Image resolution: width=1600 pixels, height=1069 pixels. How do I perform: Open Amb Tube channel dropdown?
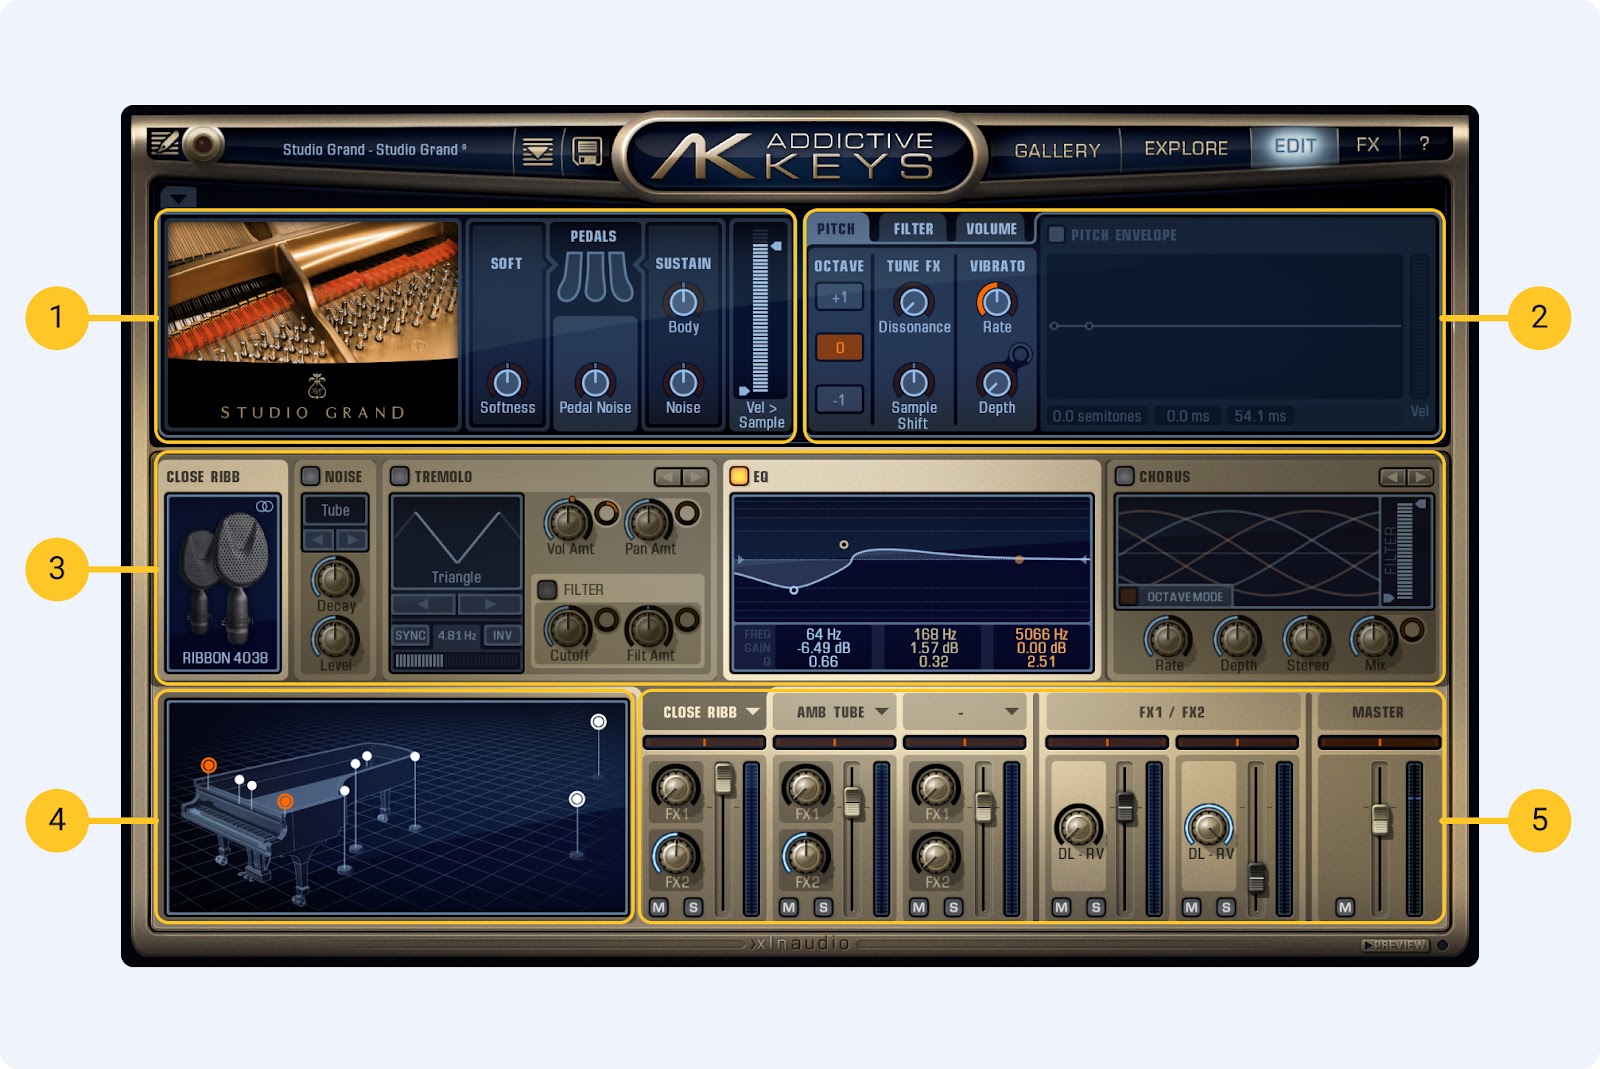tap(881, 712)
